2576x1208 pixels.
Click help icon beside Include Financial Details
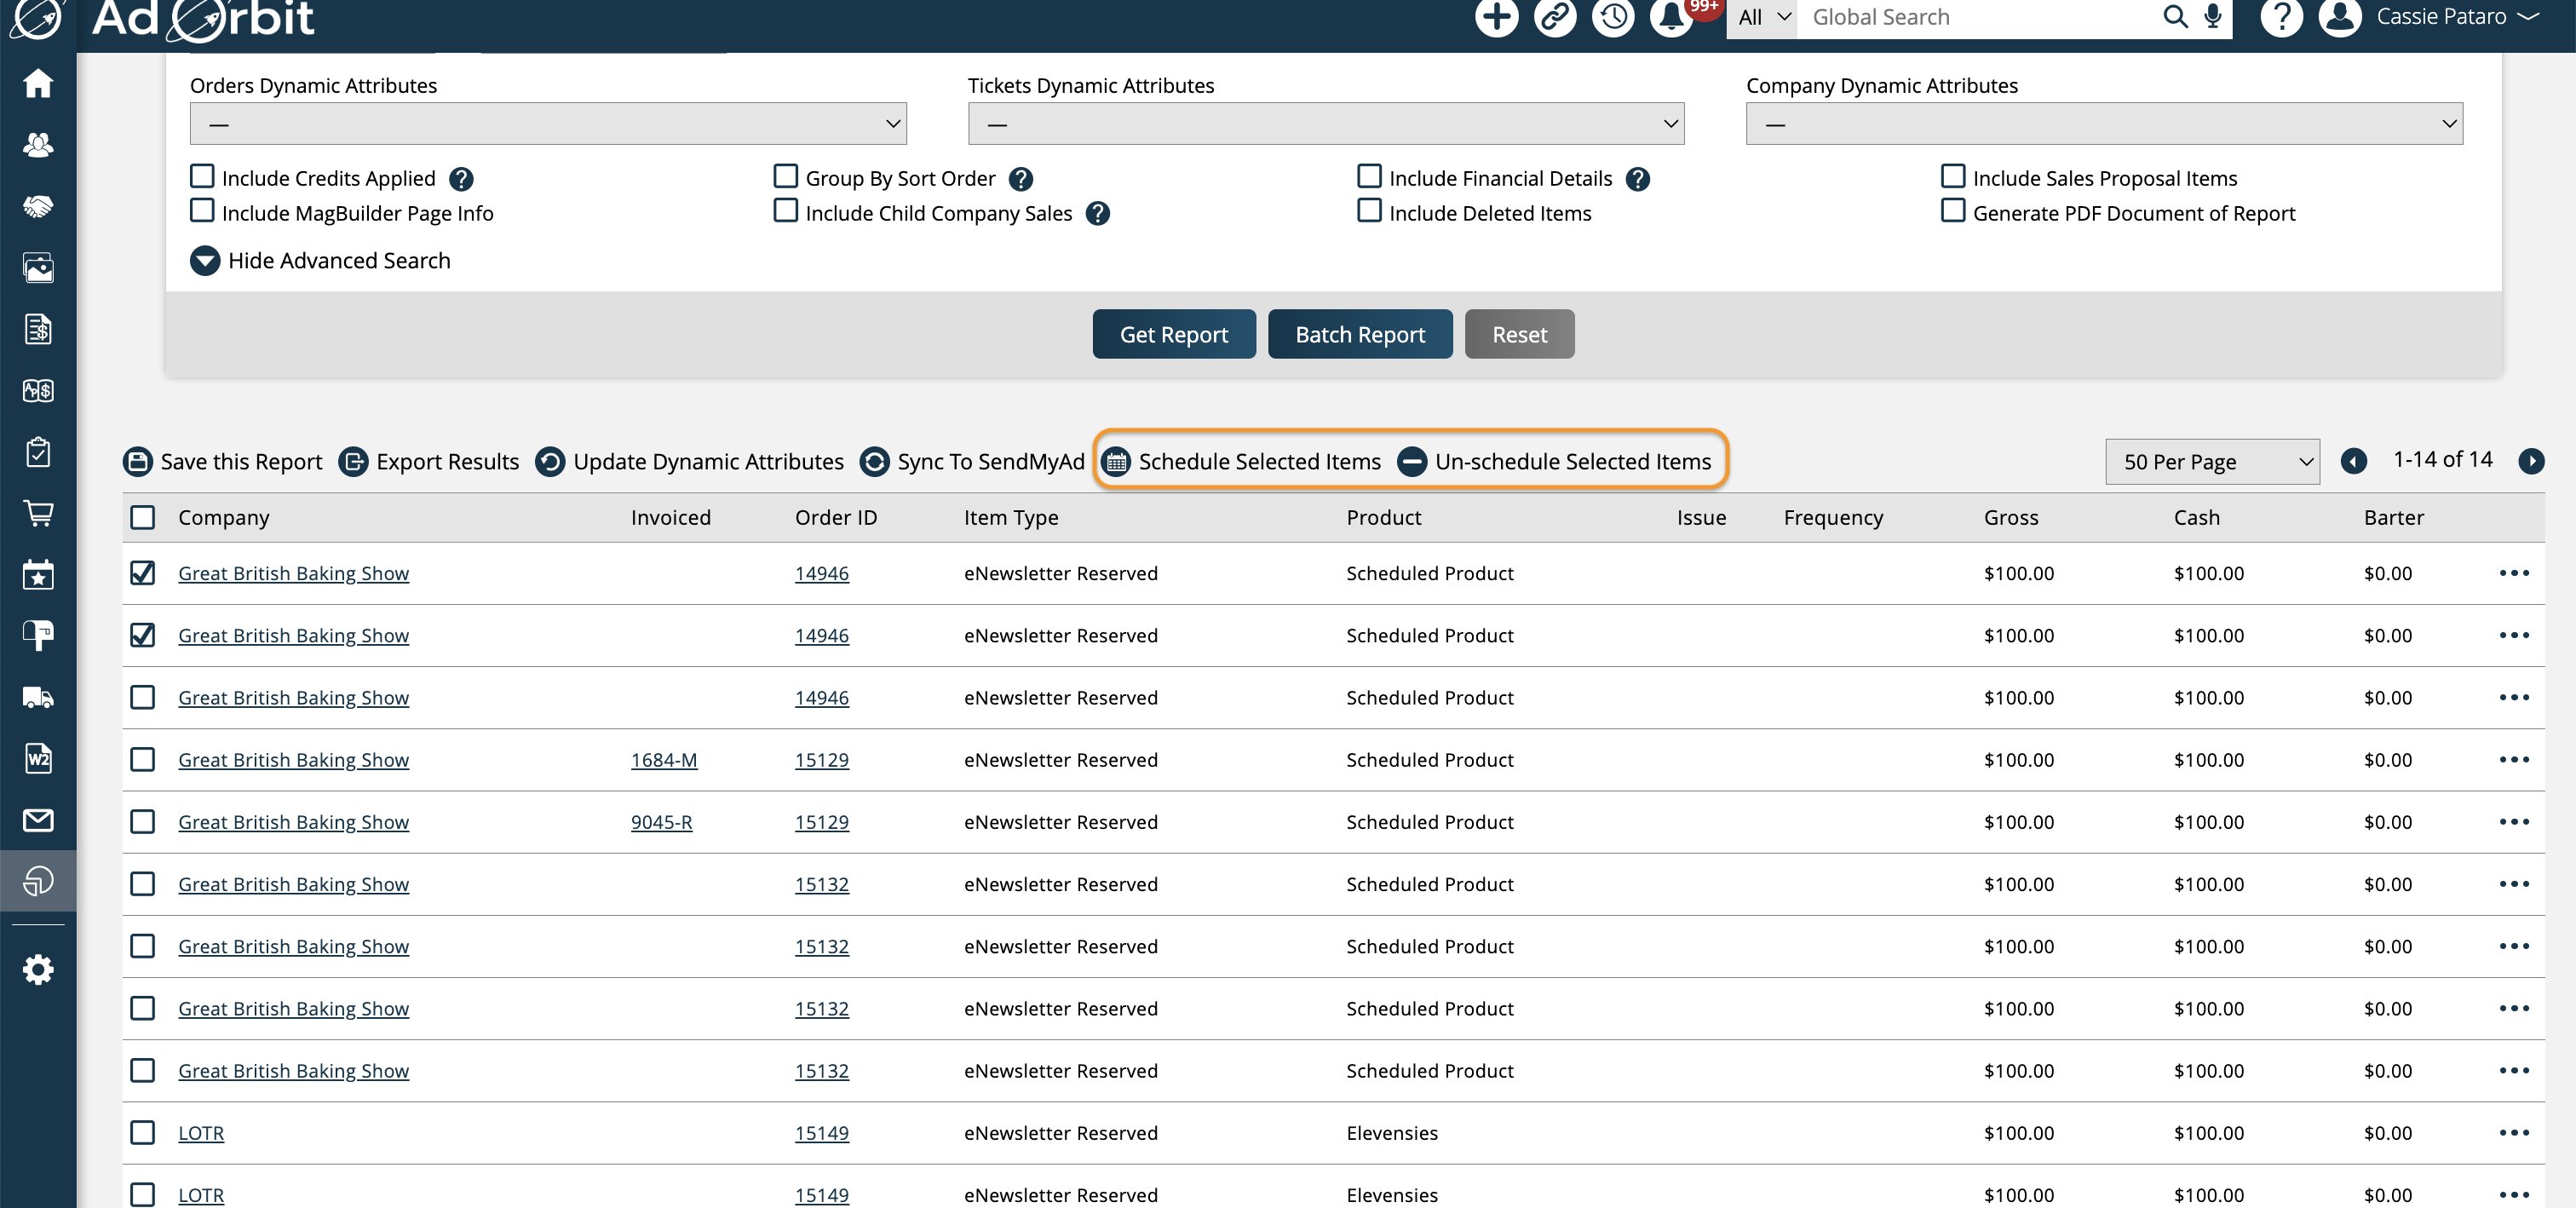pyautogui.click(x=1637, y=179)
